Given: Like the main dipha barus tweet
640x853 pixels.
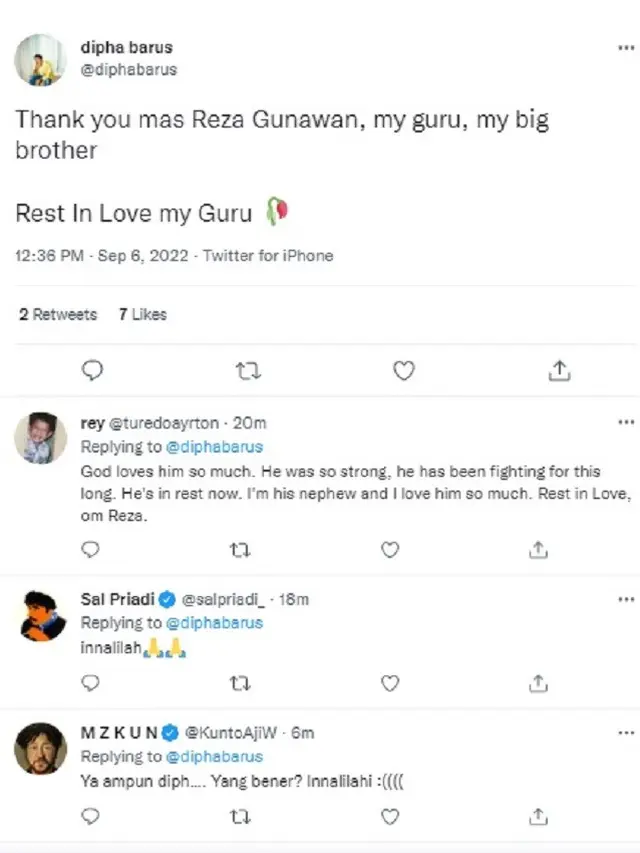Looking at the screenshot, I should [403, 371].
